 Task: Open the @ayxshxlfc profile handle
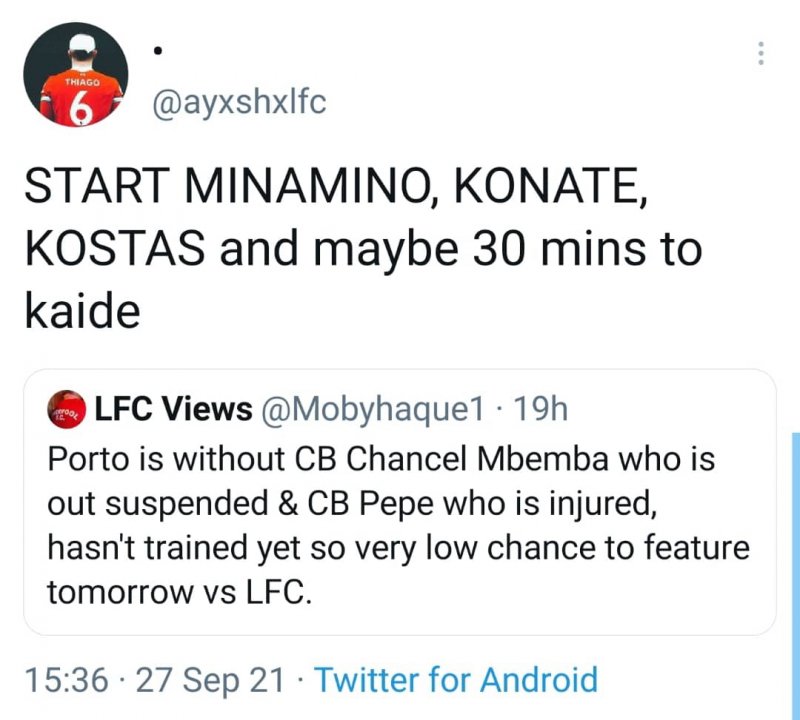(238, 102)
